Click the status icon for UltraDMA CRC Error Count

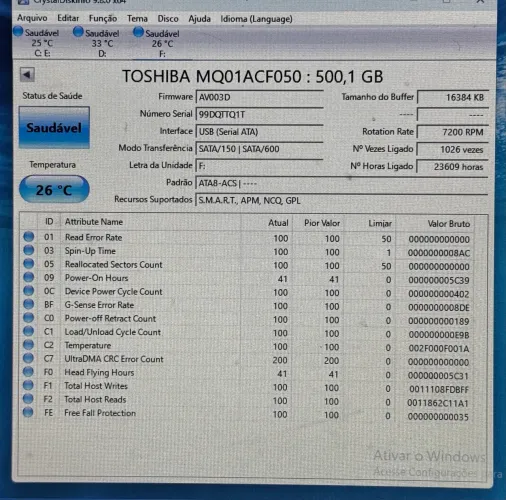[29, 358]
